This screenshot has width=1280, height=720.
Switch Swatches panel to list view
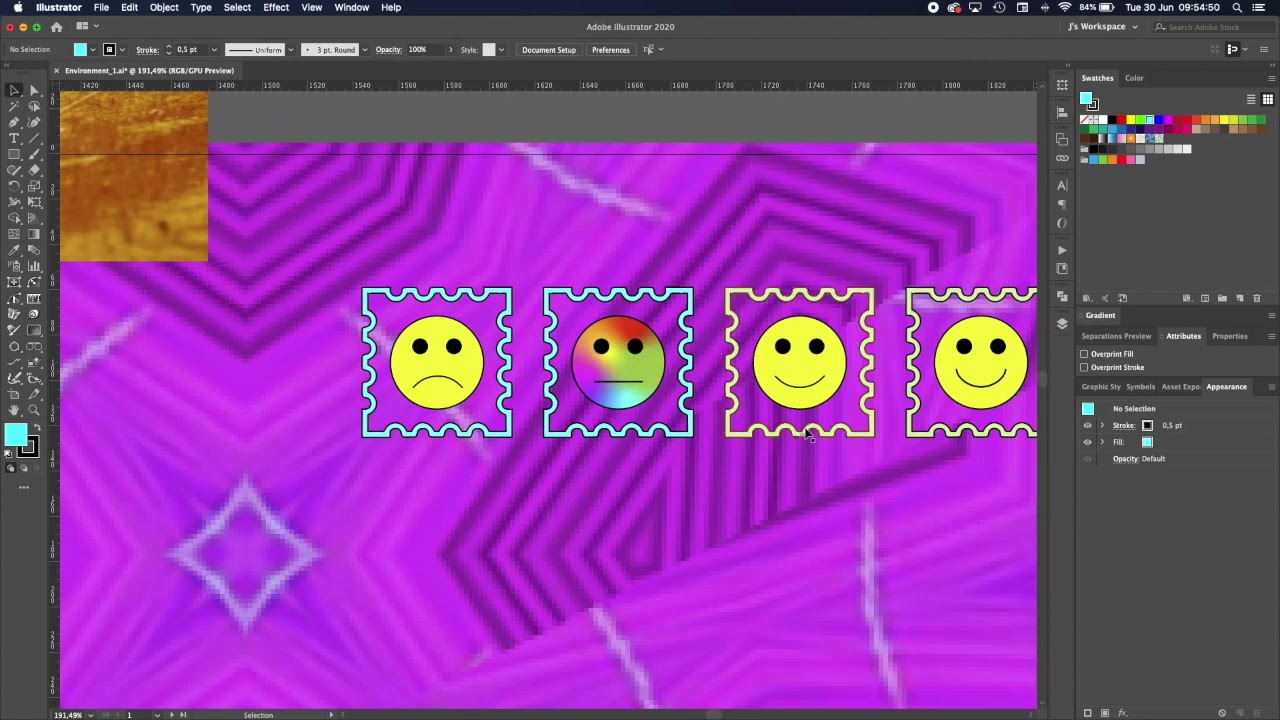point(1251,99)
